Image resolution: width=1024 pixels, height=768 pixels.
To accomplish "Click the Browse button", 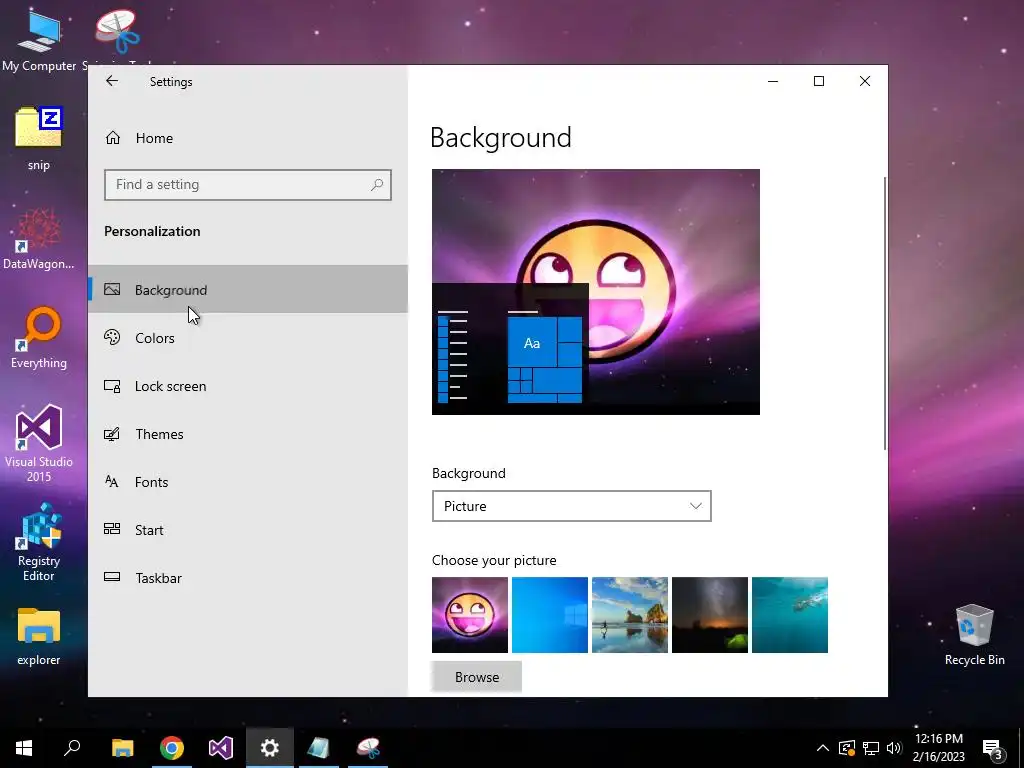I will point(477,677).
